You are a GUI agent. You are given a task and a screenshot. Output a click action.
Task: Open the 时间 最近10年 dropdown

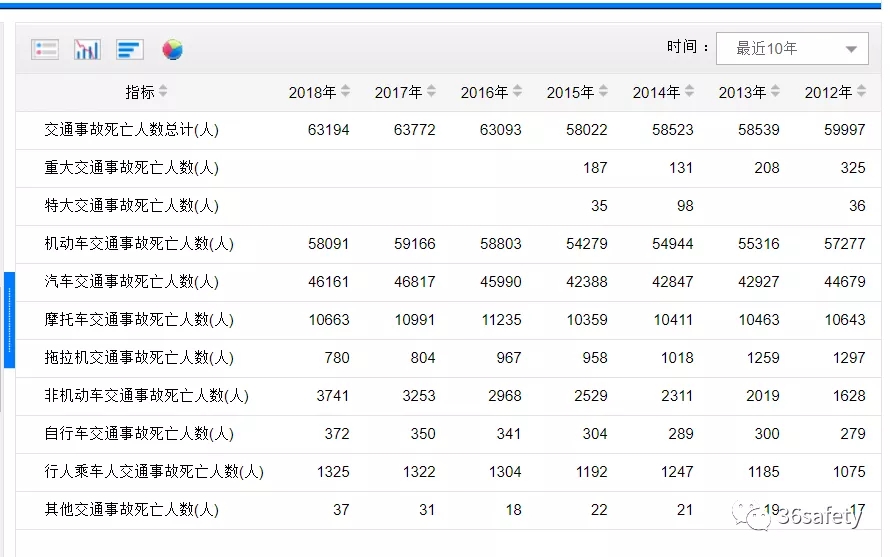coord(792,49)
